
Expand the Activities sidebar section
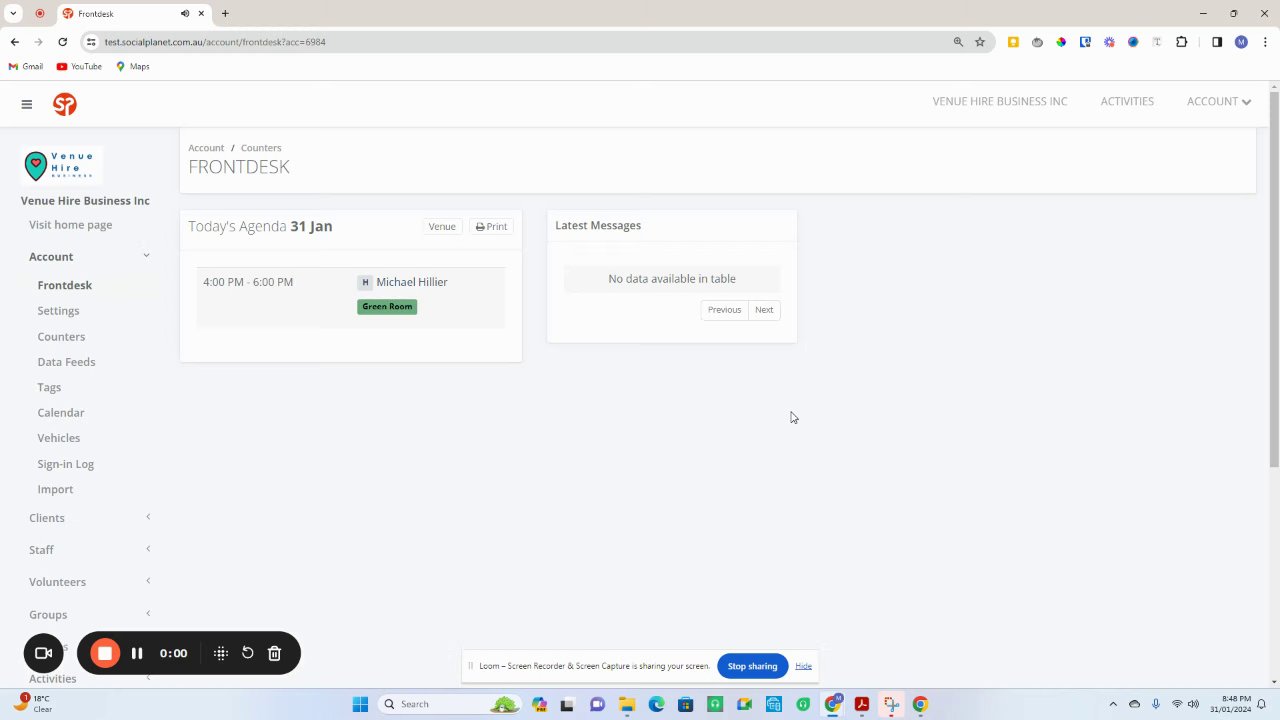[x=148, y=679]
